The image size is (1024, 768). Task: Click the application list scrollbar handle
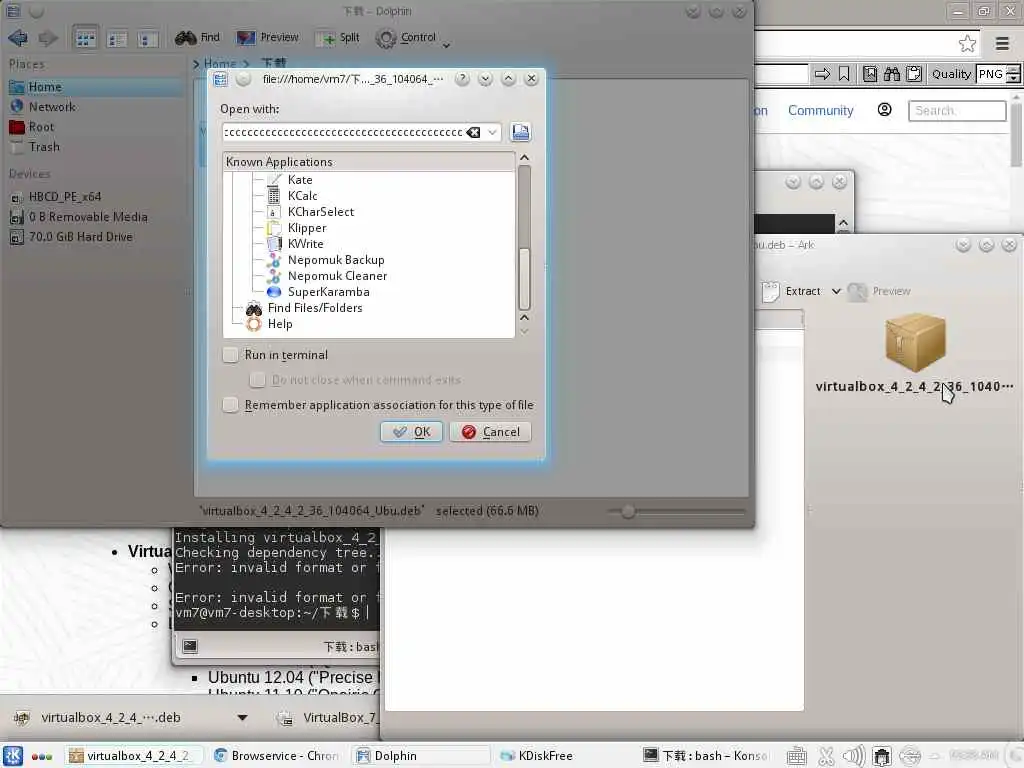coord(524,279)
